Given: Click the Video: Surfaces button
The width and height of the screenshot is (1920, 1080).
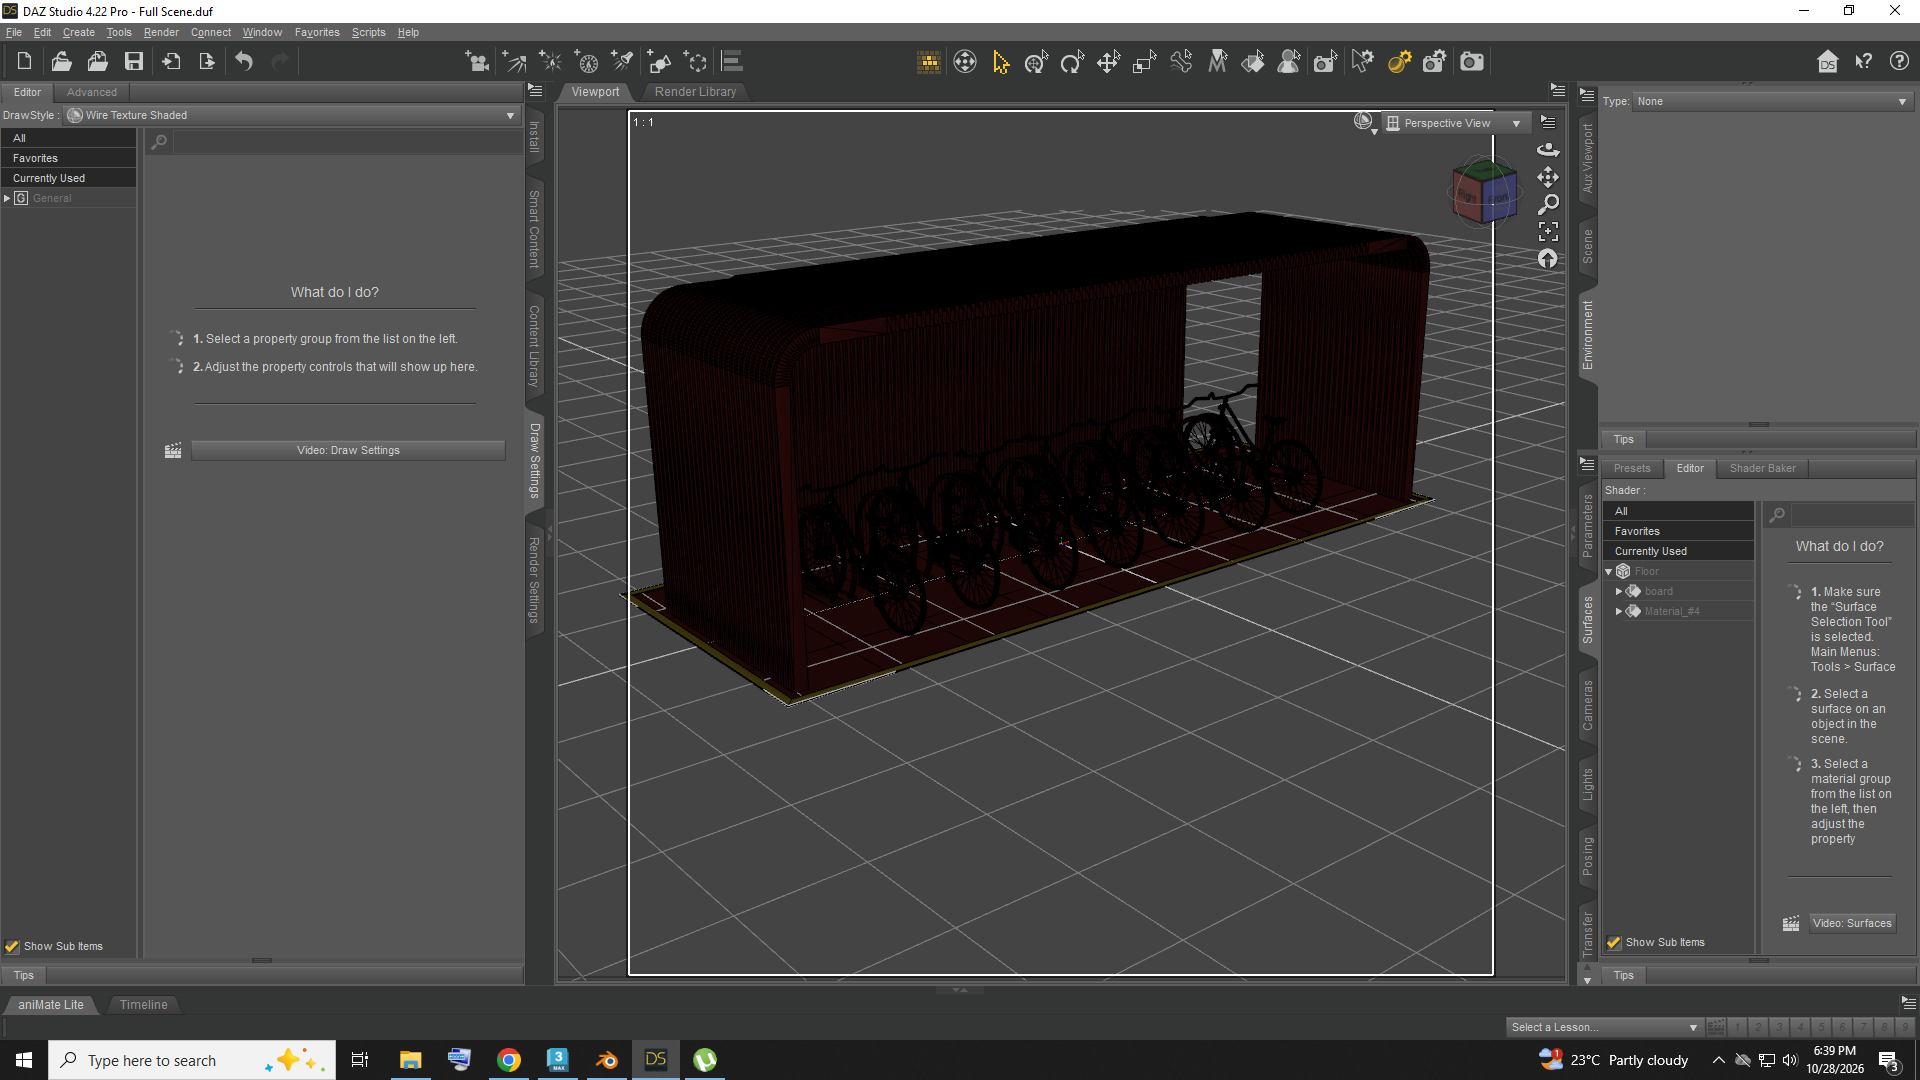Looking at the screenshot, I should click(1852, 923).
